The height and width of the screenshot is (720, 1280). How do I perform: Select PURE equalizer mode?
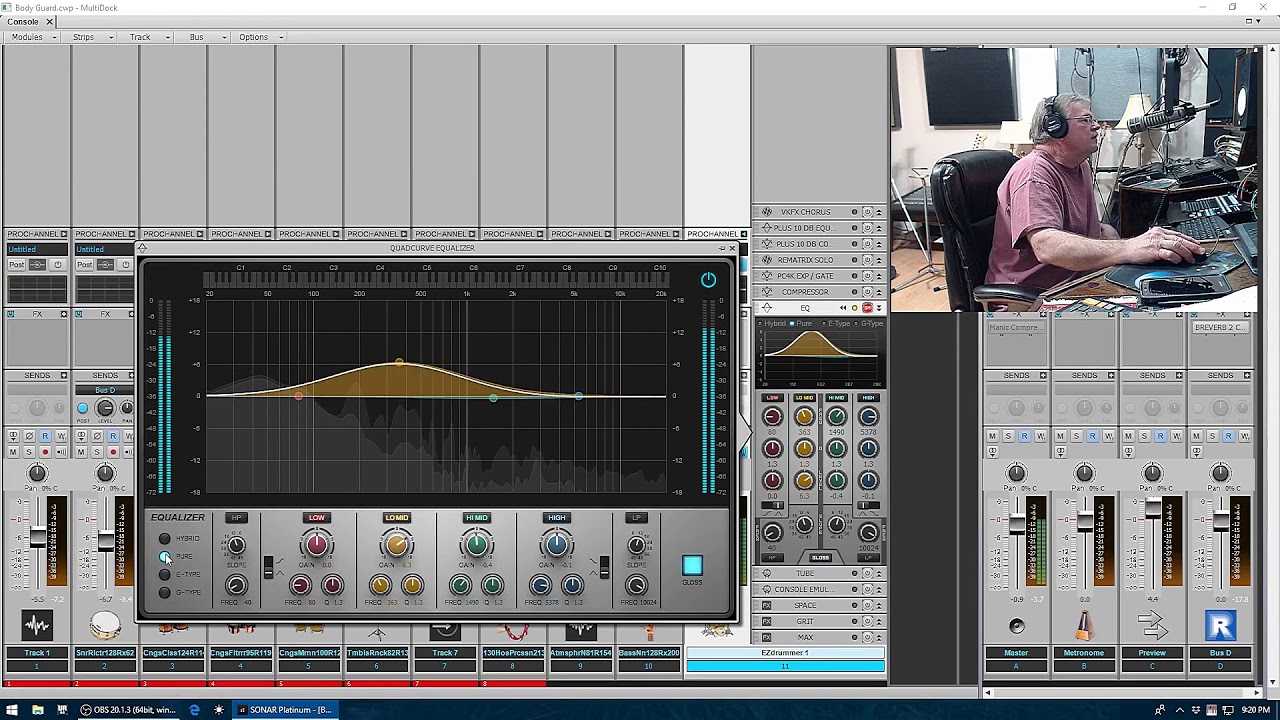(x=165, y=557)
